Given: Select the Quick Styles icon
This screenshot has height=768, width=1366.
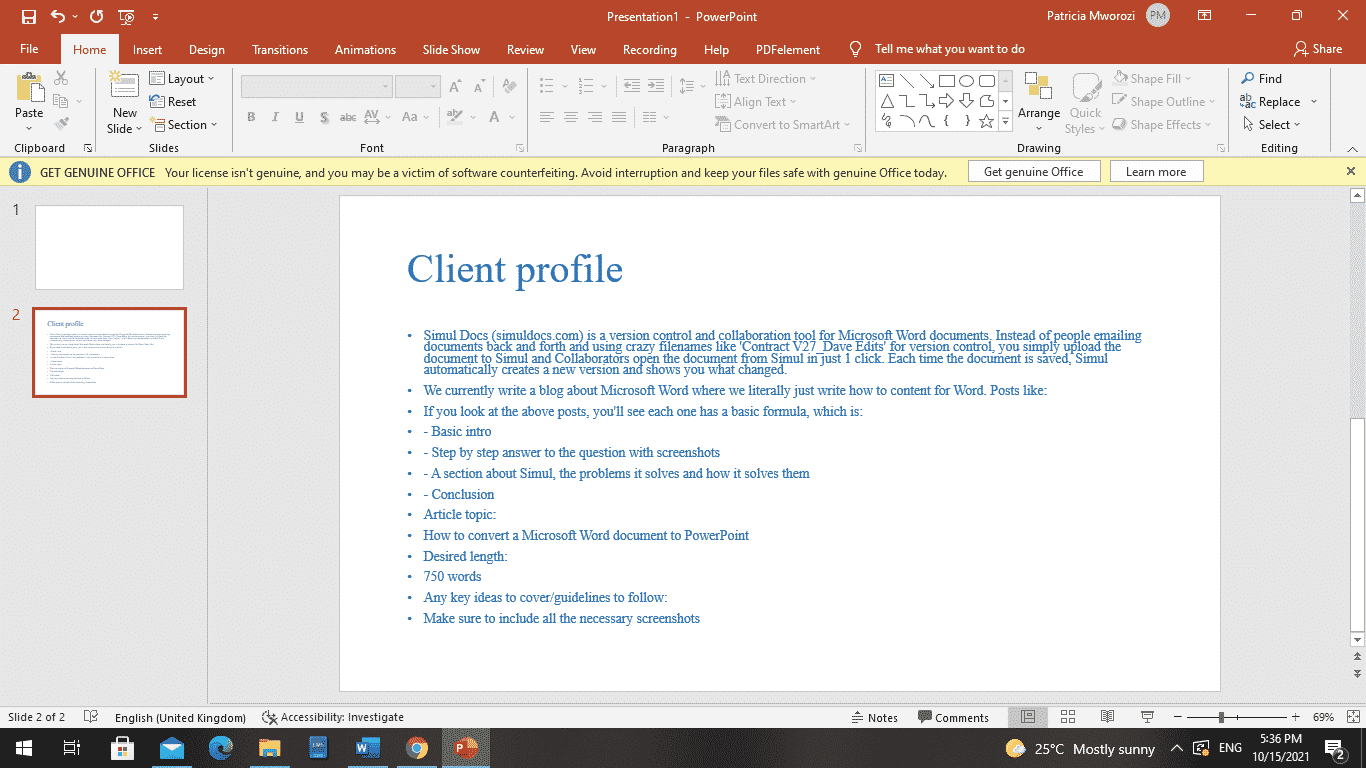Looking at the screenshot, I should pyautogui.click(x=1085, y=100).
